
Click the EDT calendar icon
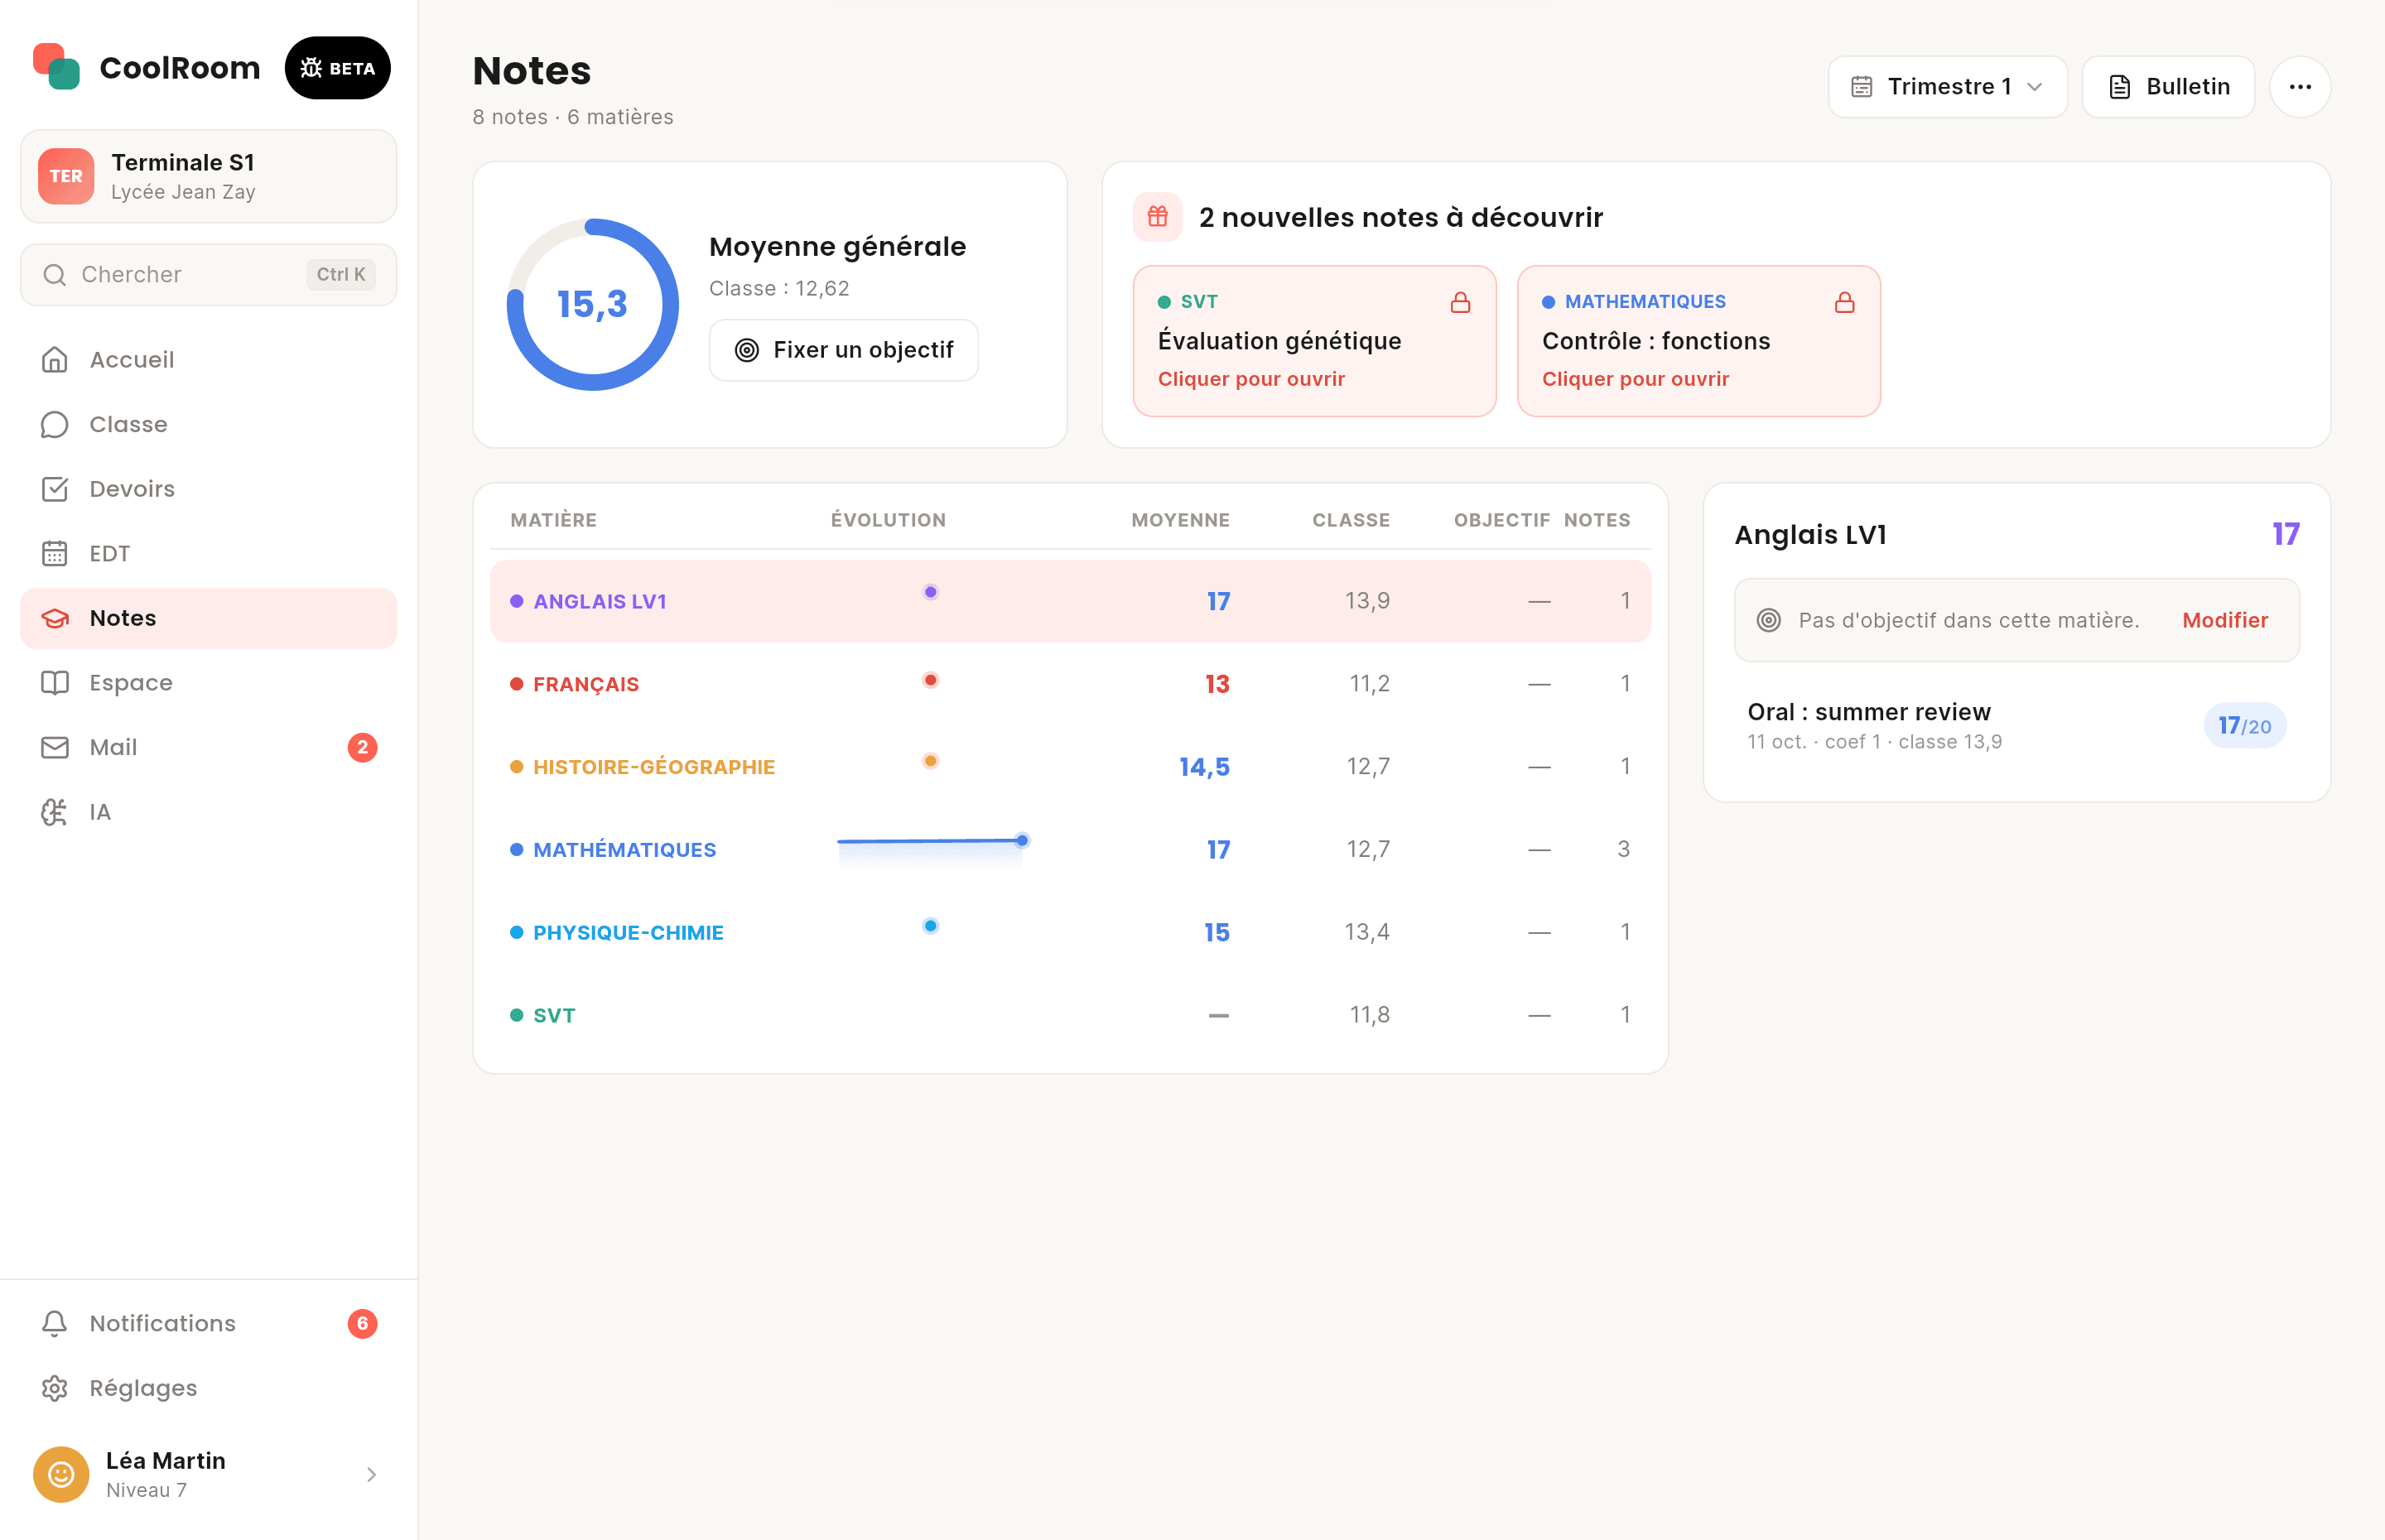click(x=55, y=554)
